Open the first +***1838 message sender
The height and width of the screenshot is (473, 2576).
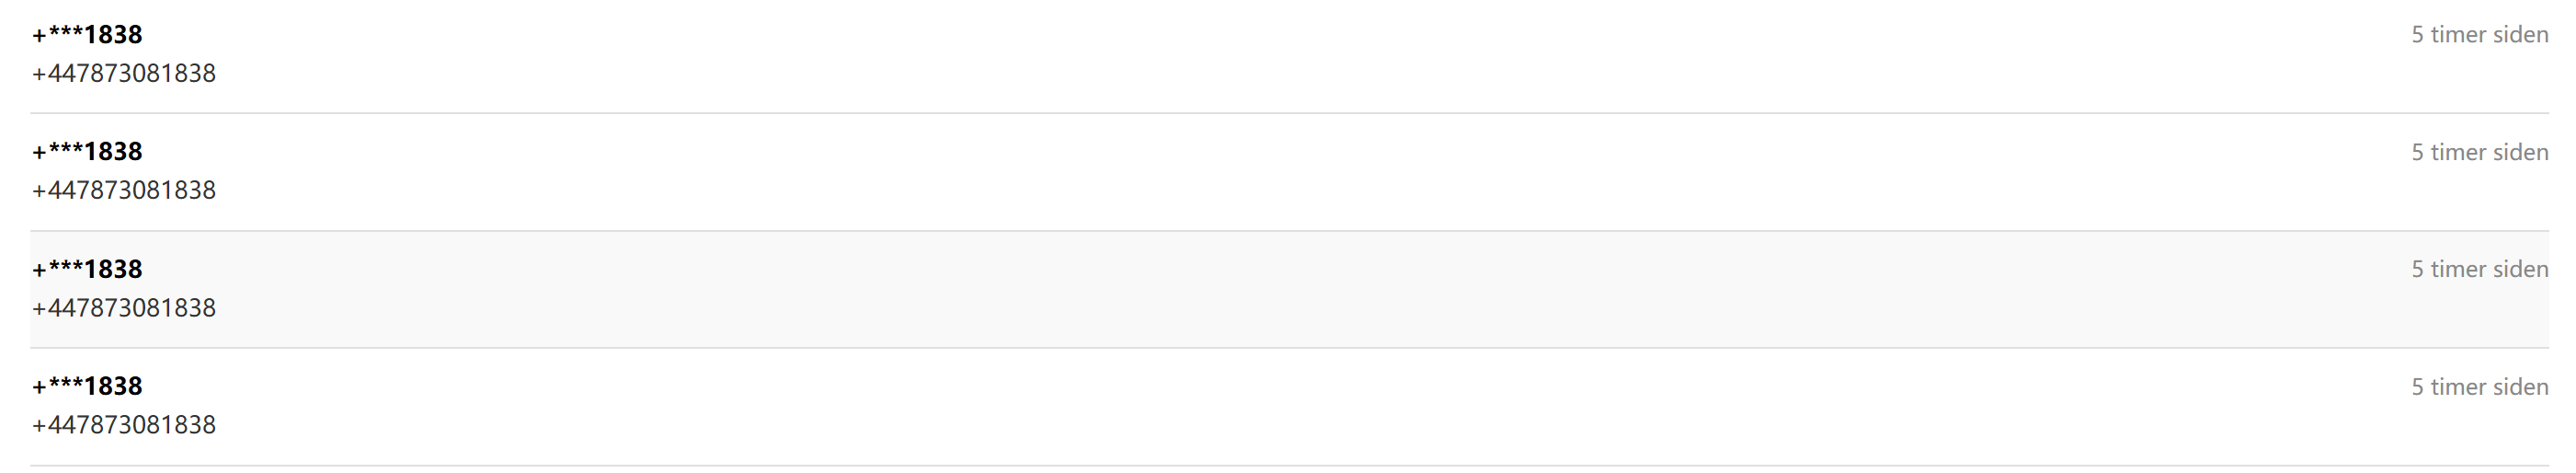pos(88,35)
